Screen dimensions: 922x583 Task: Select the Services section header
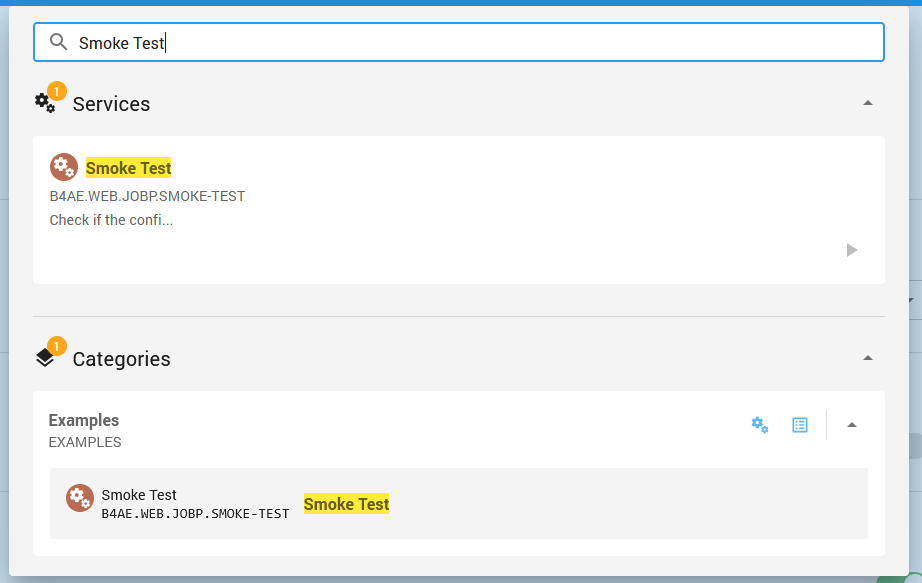[x=111, y=104]
